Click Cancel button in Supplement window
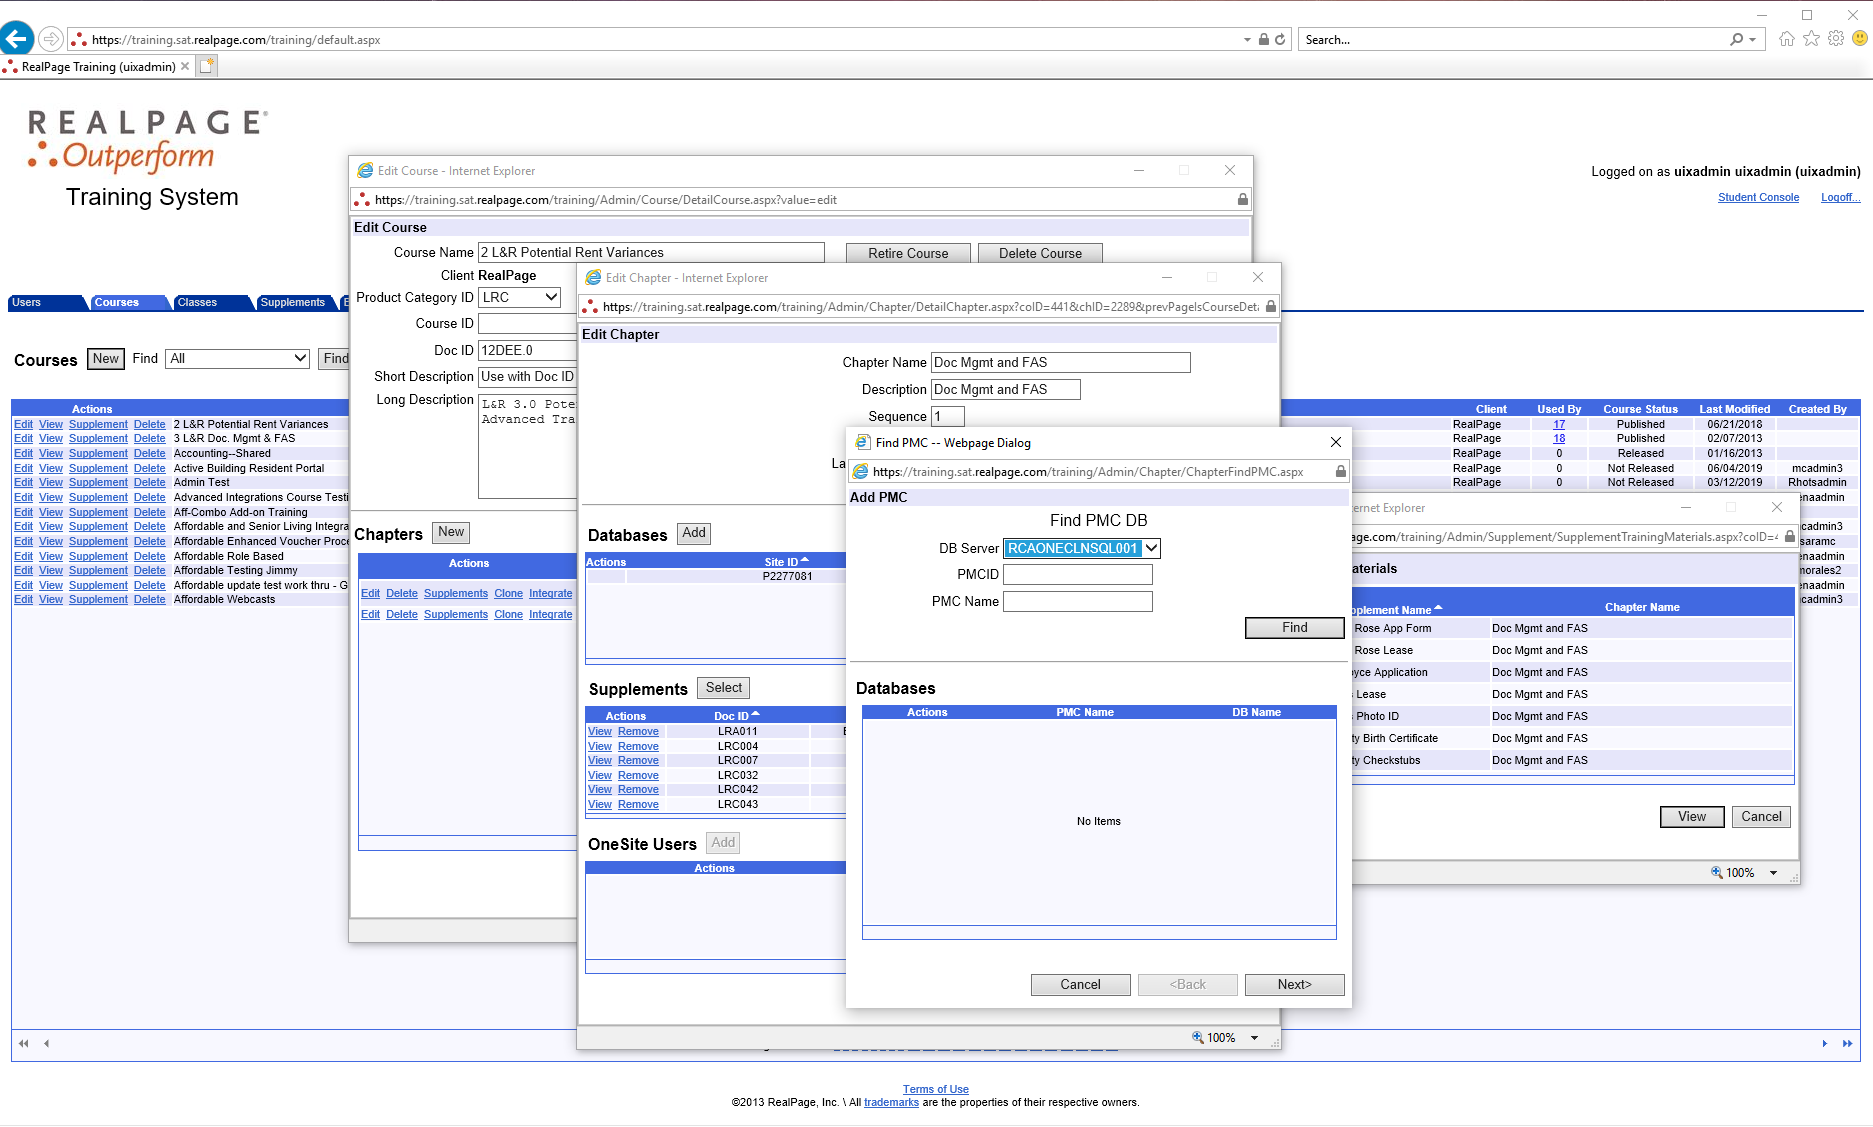Screen dimensions: 1873x1127 [x=1761, y=816]
